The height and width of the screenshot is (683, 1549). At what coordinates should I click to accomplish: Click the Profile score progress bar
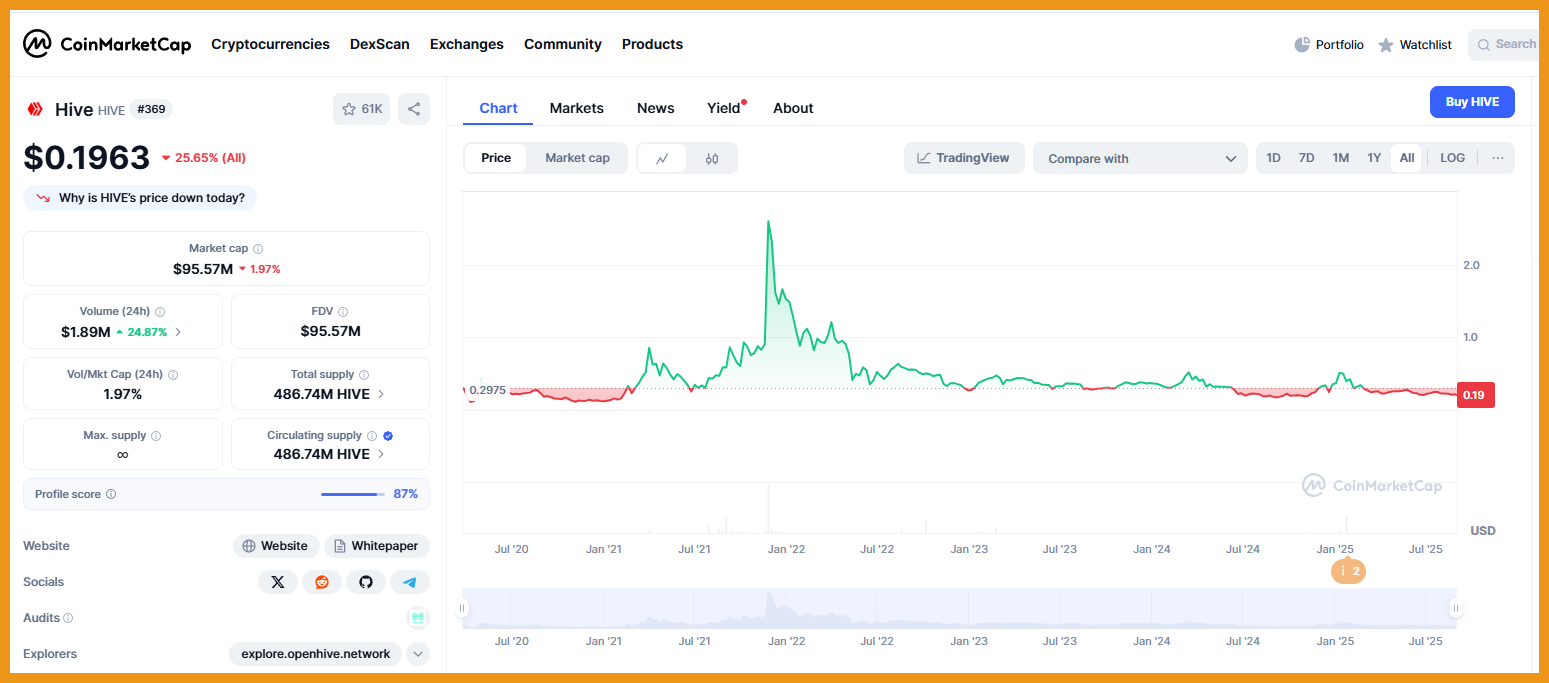pos(353,494)
